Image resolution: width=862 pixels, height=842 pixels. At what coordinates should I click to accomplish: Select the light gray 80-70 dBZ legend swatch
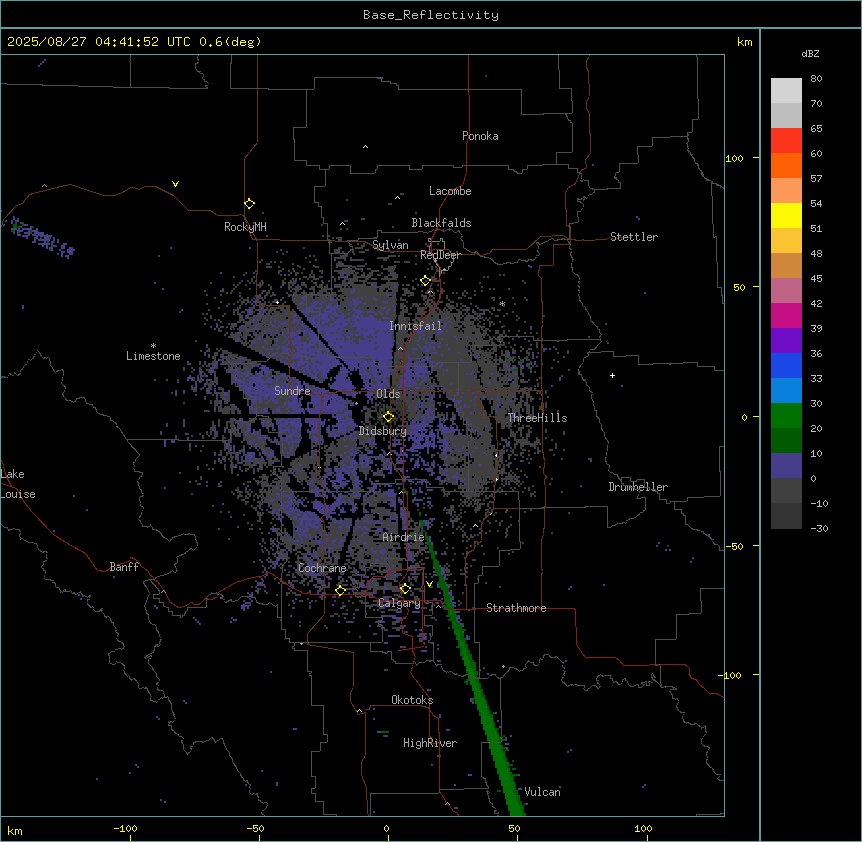pos(786,91)
